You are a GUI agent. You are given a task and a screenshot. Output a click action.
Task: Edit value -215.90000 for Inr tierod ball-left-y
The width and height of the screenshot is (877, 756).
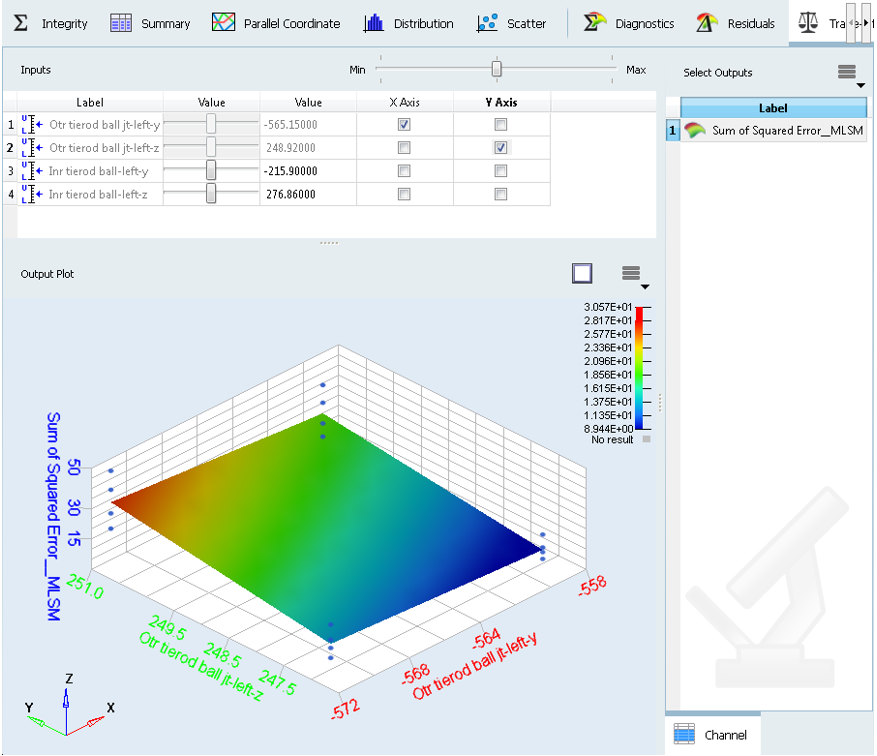click(x=308, y=171)
